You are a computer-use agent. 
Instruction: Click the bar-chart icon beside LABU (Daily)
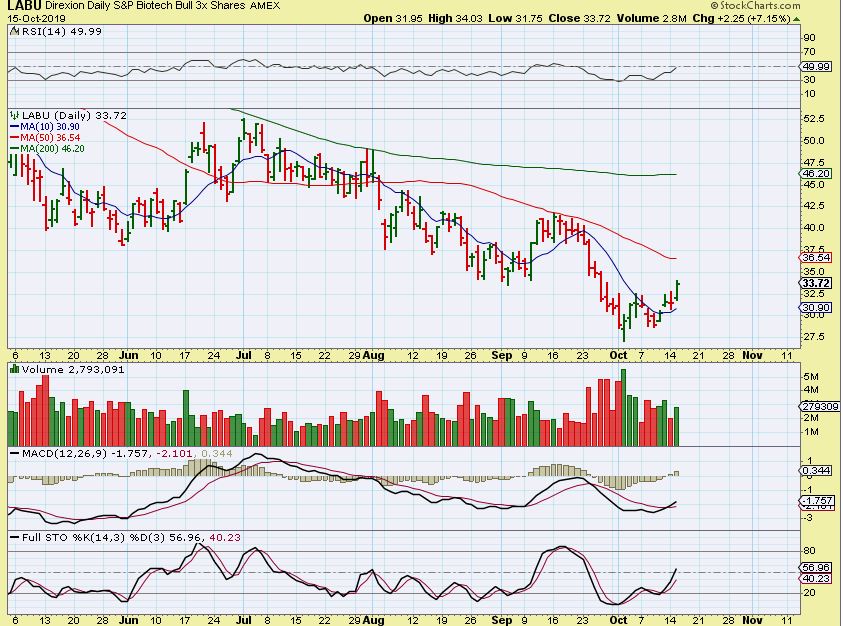[15, 115]
